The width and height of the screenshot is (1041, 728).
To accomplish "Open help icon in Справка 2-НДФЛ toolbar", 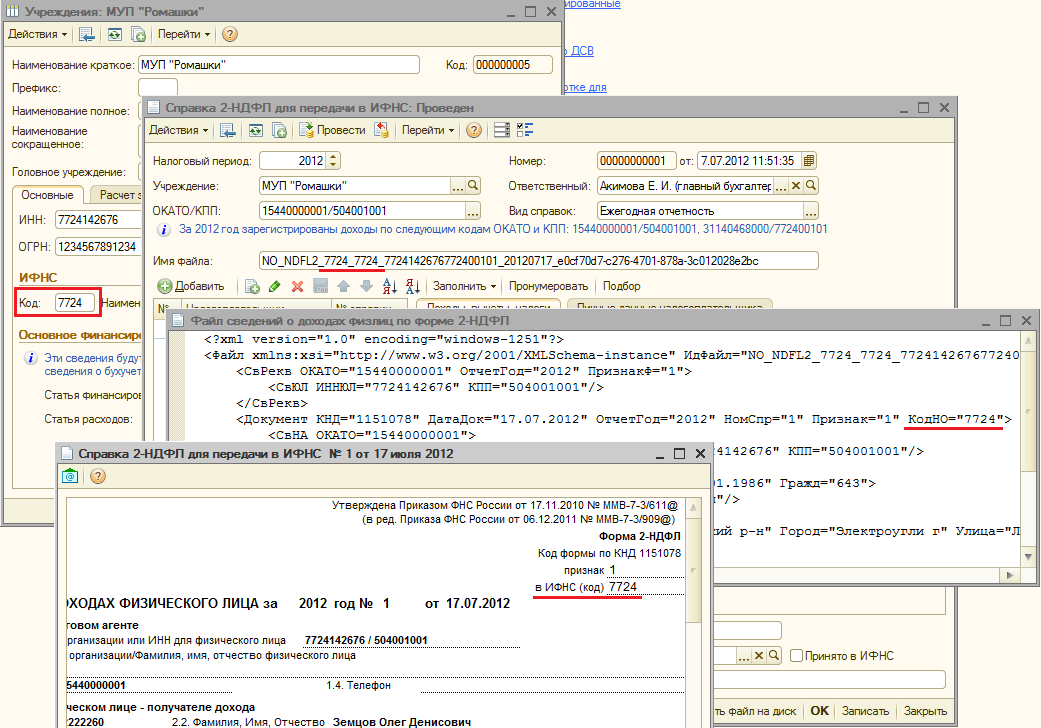I will tap(473, 130).
